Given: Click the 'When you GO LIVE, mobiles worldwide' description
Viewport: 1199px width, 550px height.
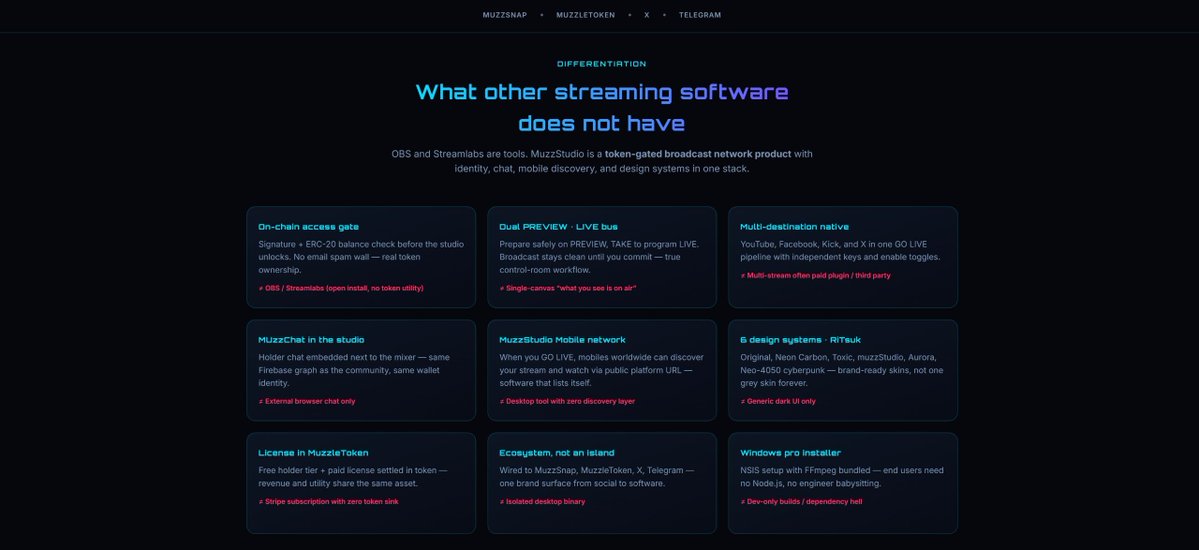Looking at the screenshot, I should [x=602, y=370].
